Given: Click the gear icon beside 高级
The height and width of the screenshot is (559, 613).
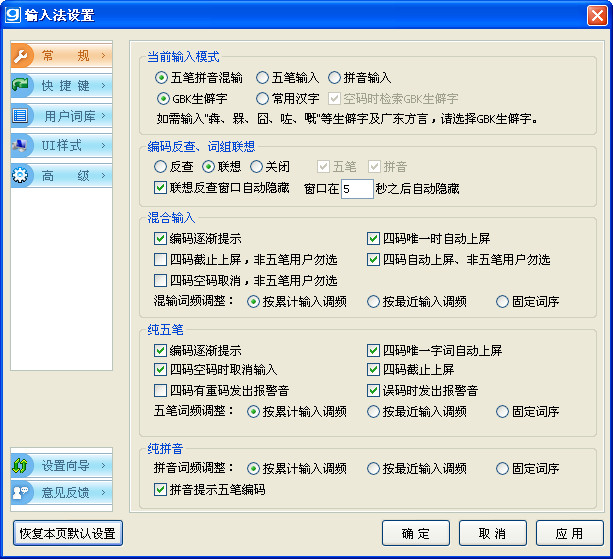Looking at the screenshot, I should point(20,175).
